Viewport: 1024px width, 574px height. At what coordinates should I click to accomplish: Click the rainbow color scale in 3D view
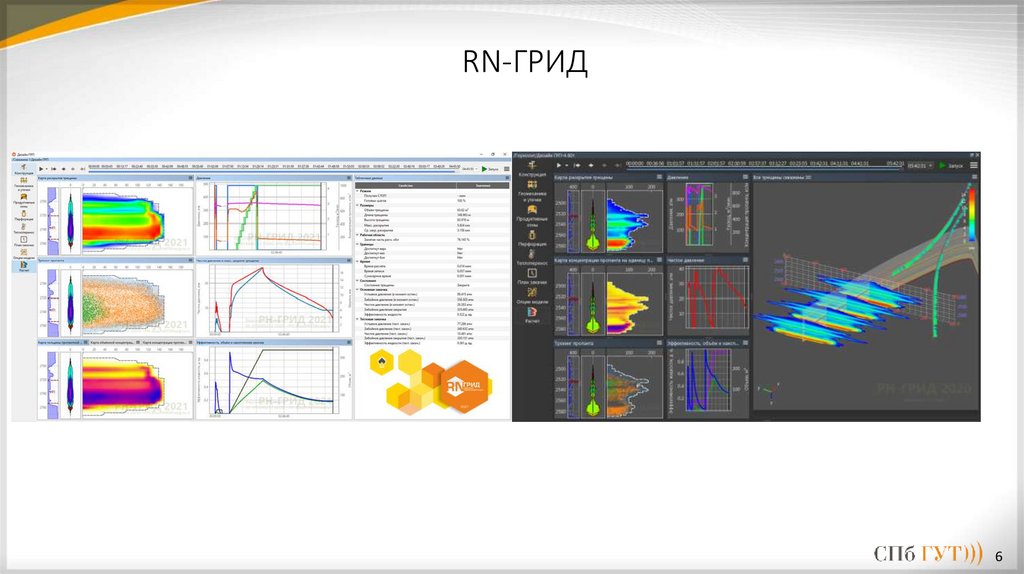pyautogui.click(x=972, y=214)
